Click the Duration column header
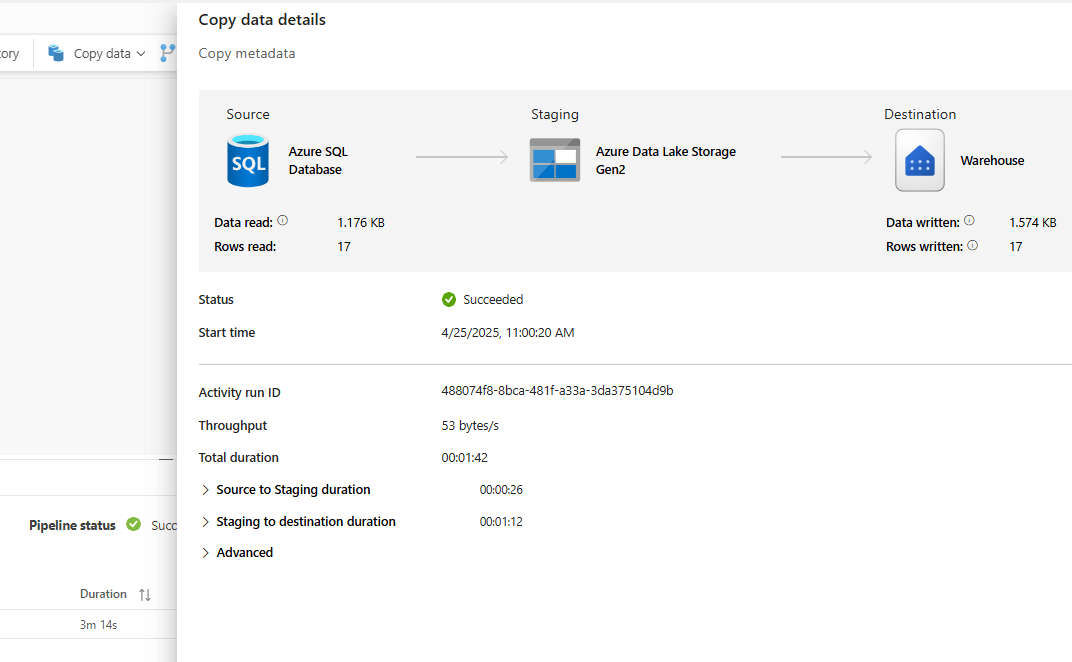The image size is (1072, 662). click(x=103, y=594)
